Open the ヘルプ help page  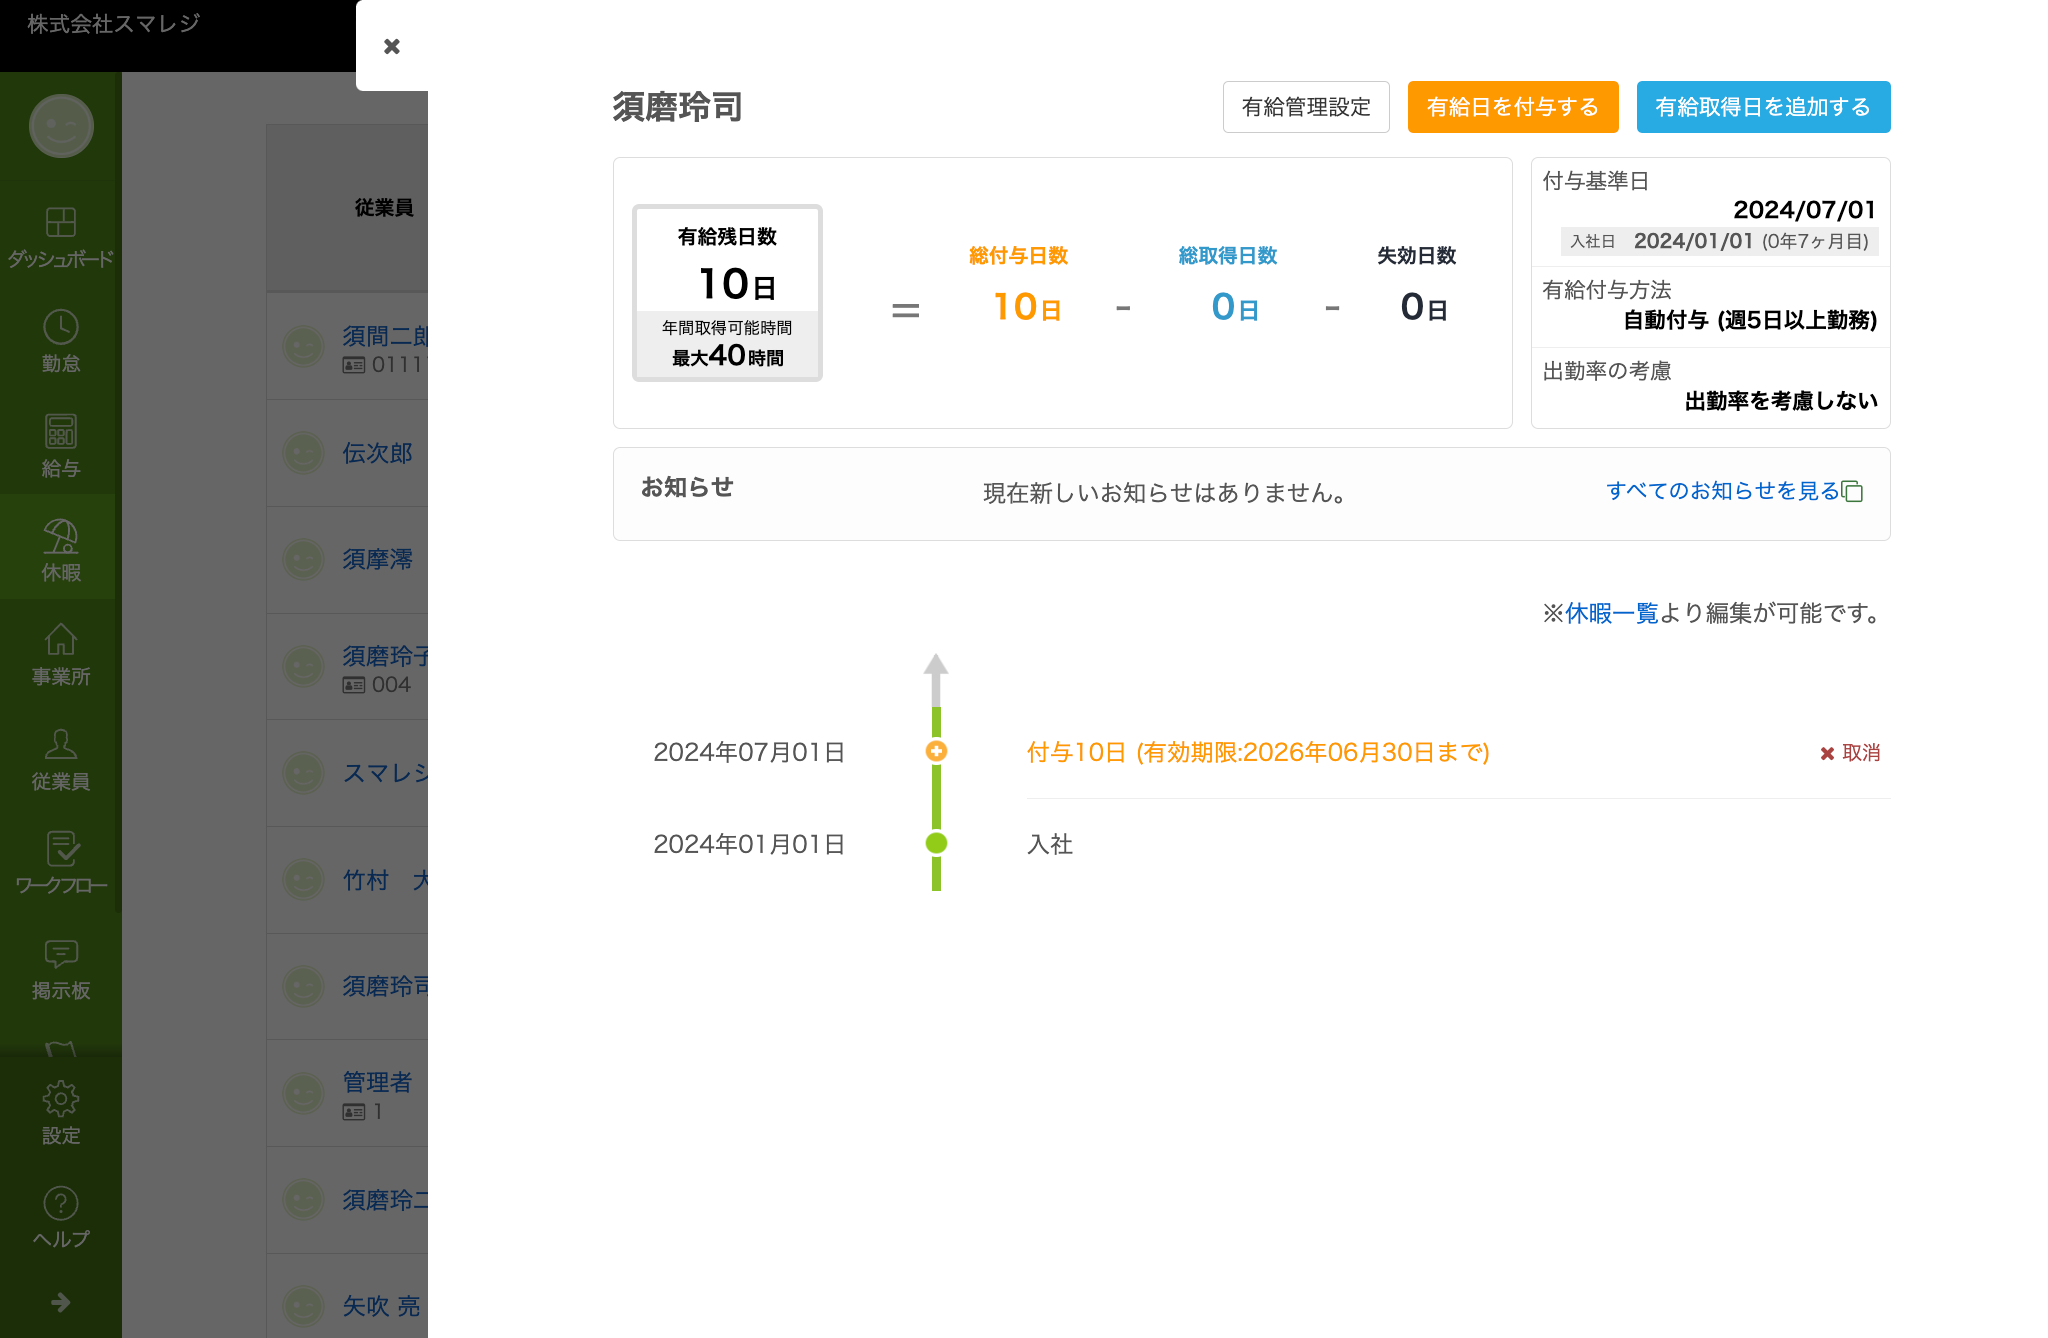[61, 1217]
